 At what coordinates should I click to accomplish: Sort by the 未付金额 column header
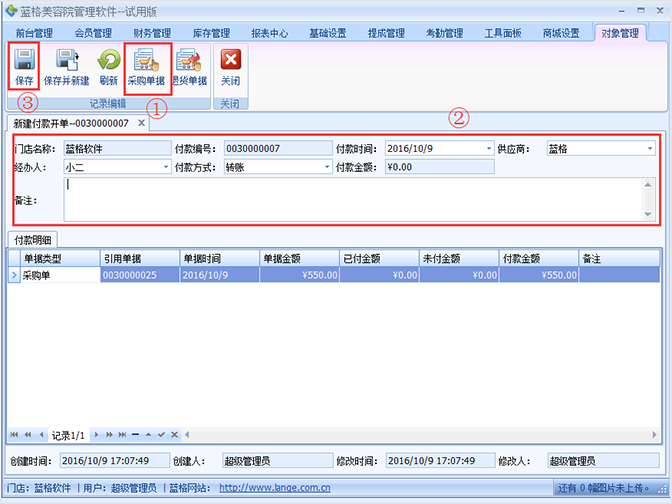coord(459,258)
